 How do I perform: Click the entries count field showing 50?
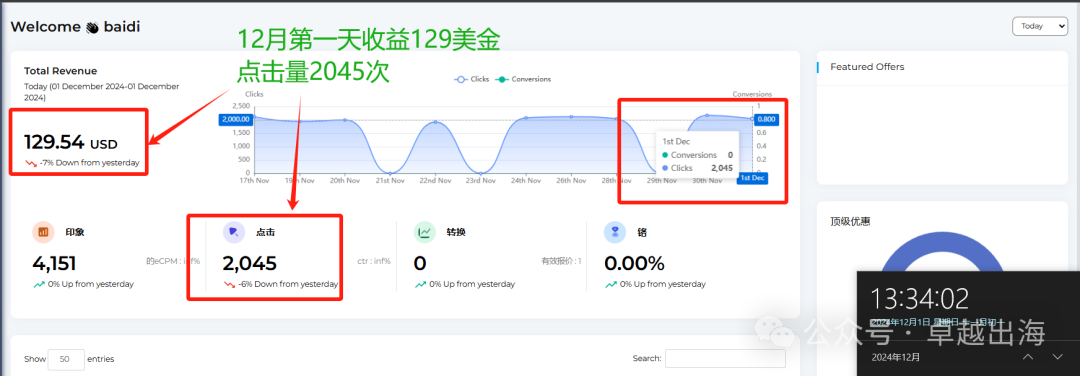click(66, 359)
